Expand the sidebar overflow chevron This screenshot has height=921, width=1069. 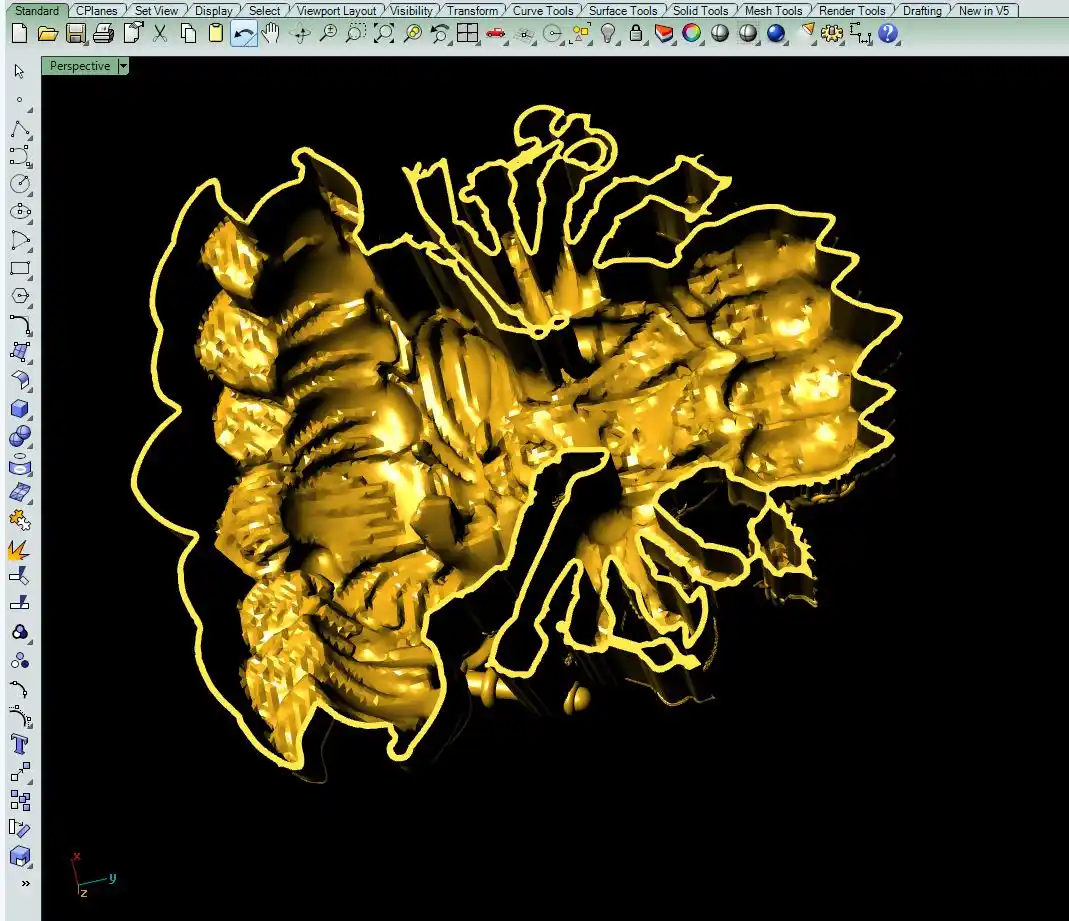(24, 883)
